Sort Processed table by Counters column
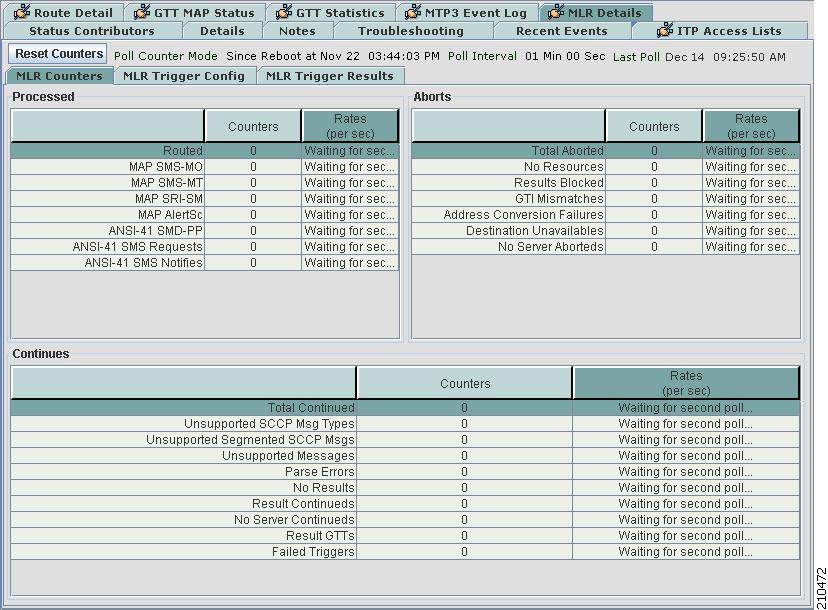828x610 pixels. 253,126
